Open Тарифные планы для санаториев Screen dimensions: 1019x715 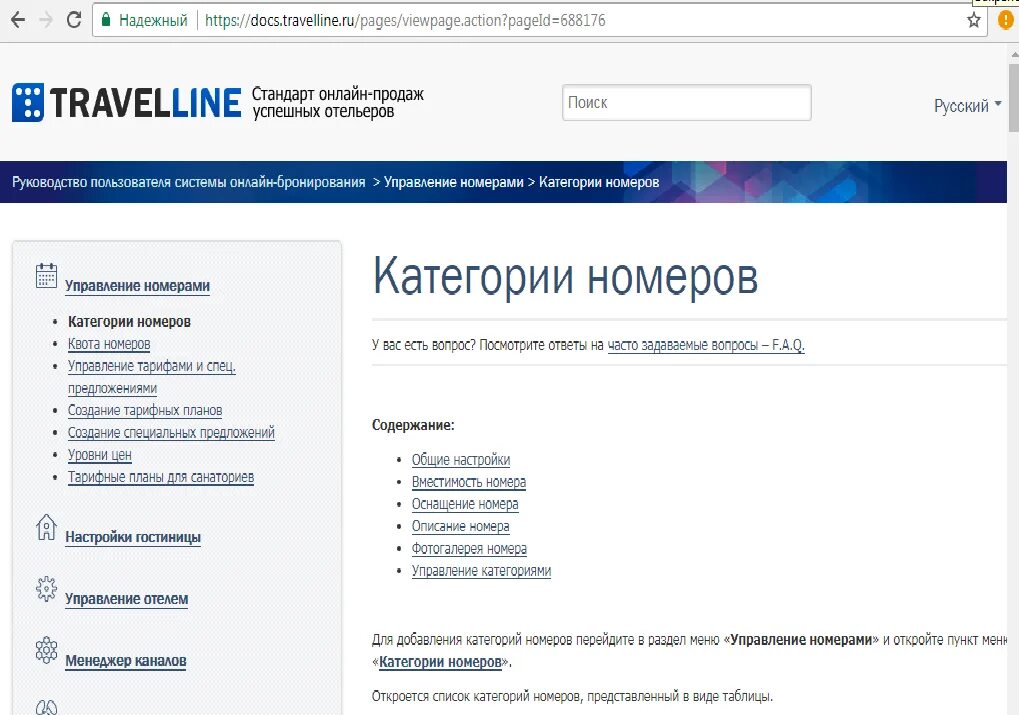[x=161, y=477]
